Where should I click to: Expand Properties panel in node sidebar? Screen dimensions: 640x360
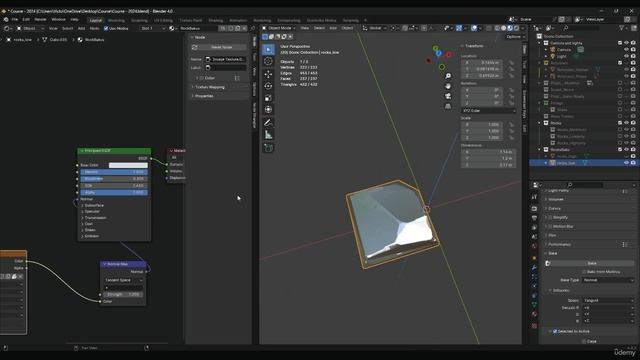(204, 96)
